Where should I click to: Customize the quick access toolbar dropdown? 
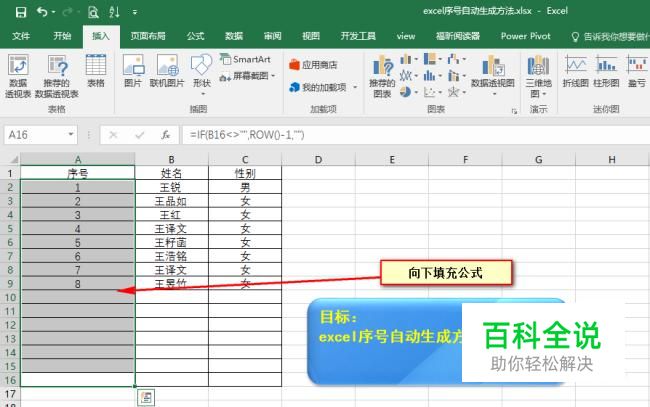click(x=135, y=12)
